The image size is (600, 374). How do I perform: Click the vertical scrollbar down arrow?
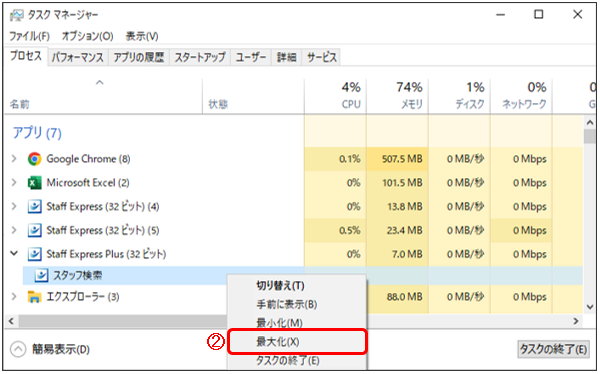point(590,306)
